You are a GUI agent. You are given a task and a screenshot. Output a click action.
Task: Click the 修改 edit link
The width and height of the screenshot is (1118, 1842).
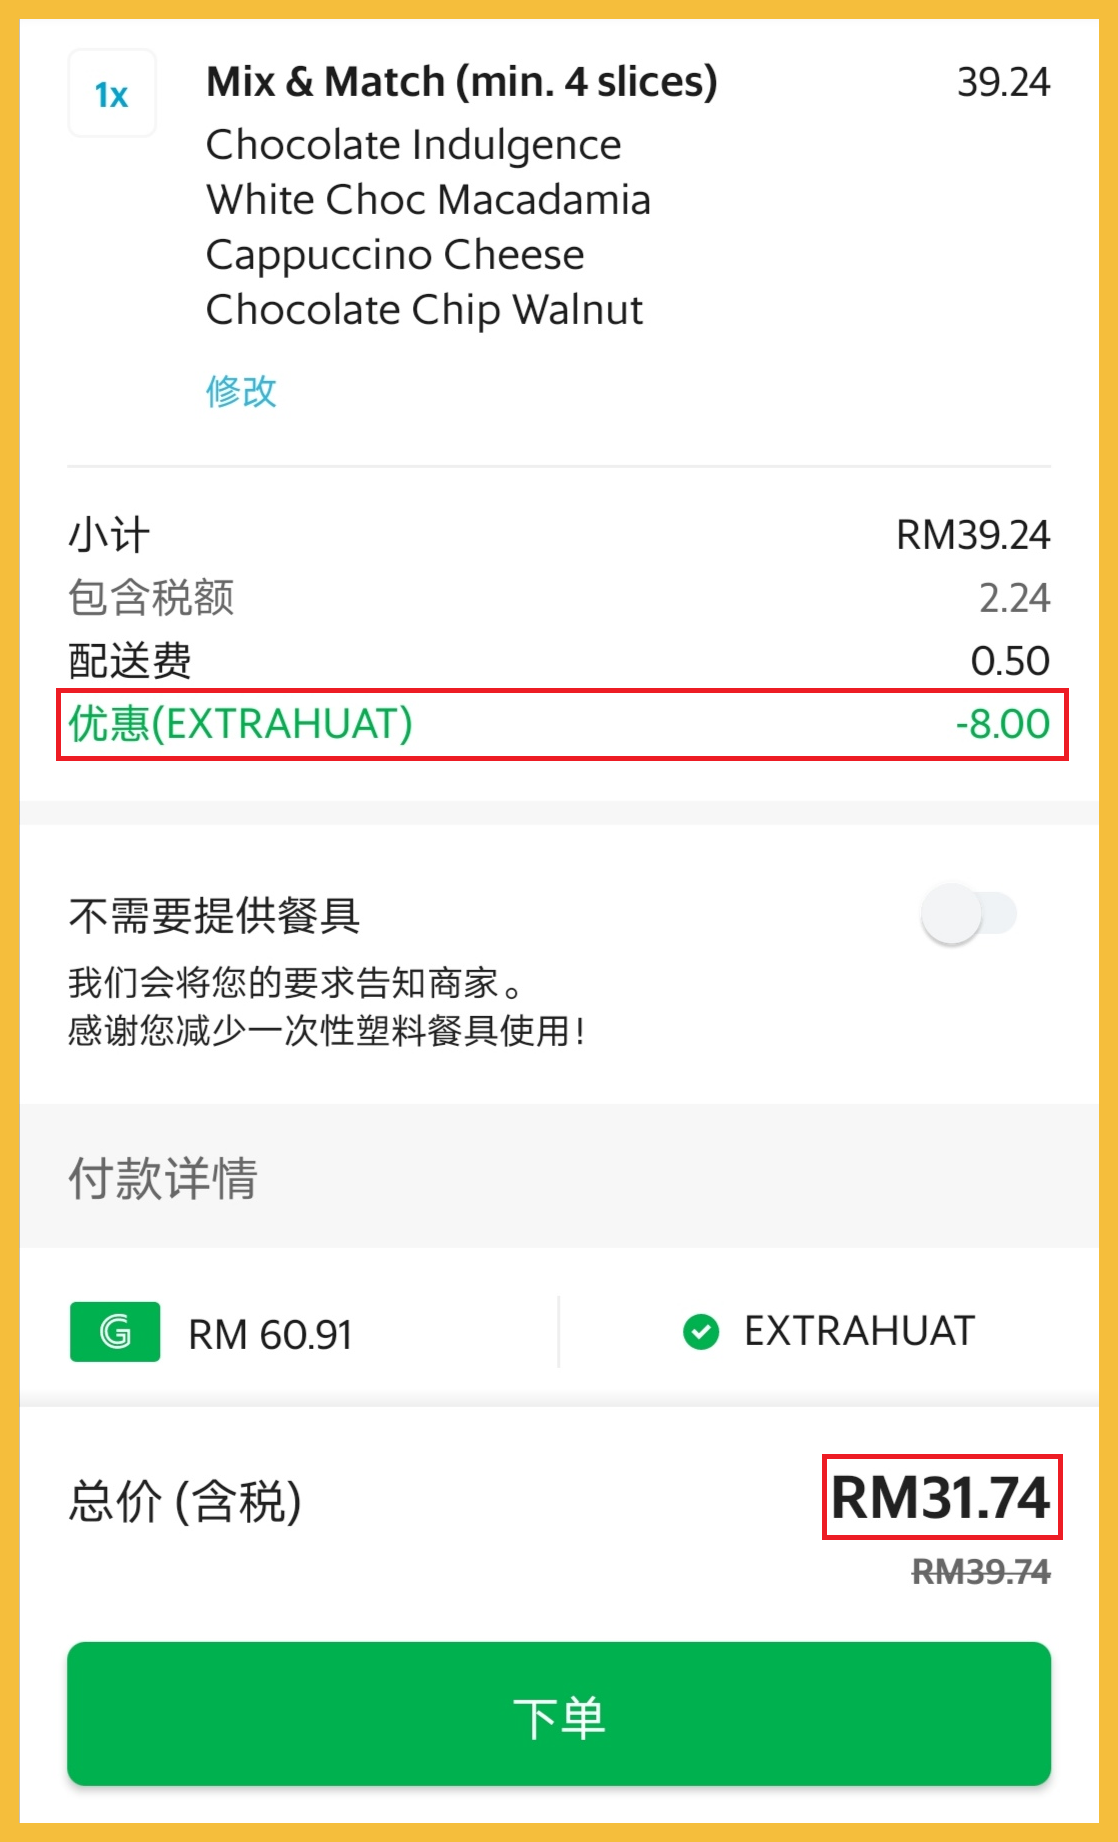(x=241, y=391)
